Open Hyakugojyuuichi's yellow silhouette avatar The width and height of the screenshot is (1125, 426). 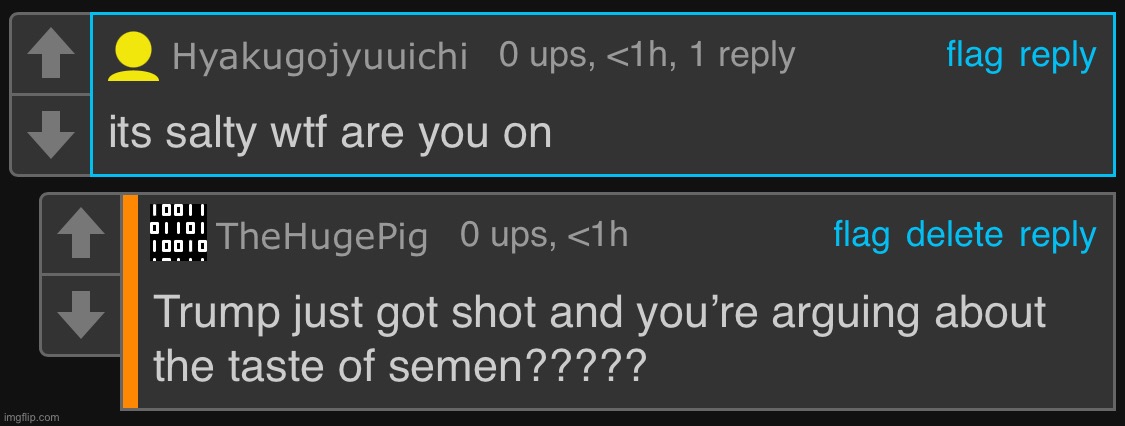coord(133,57)
